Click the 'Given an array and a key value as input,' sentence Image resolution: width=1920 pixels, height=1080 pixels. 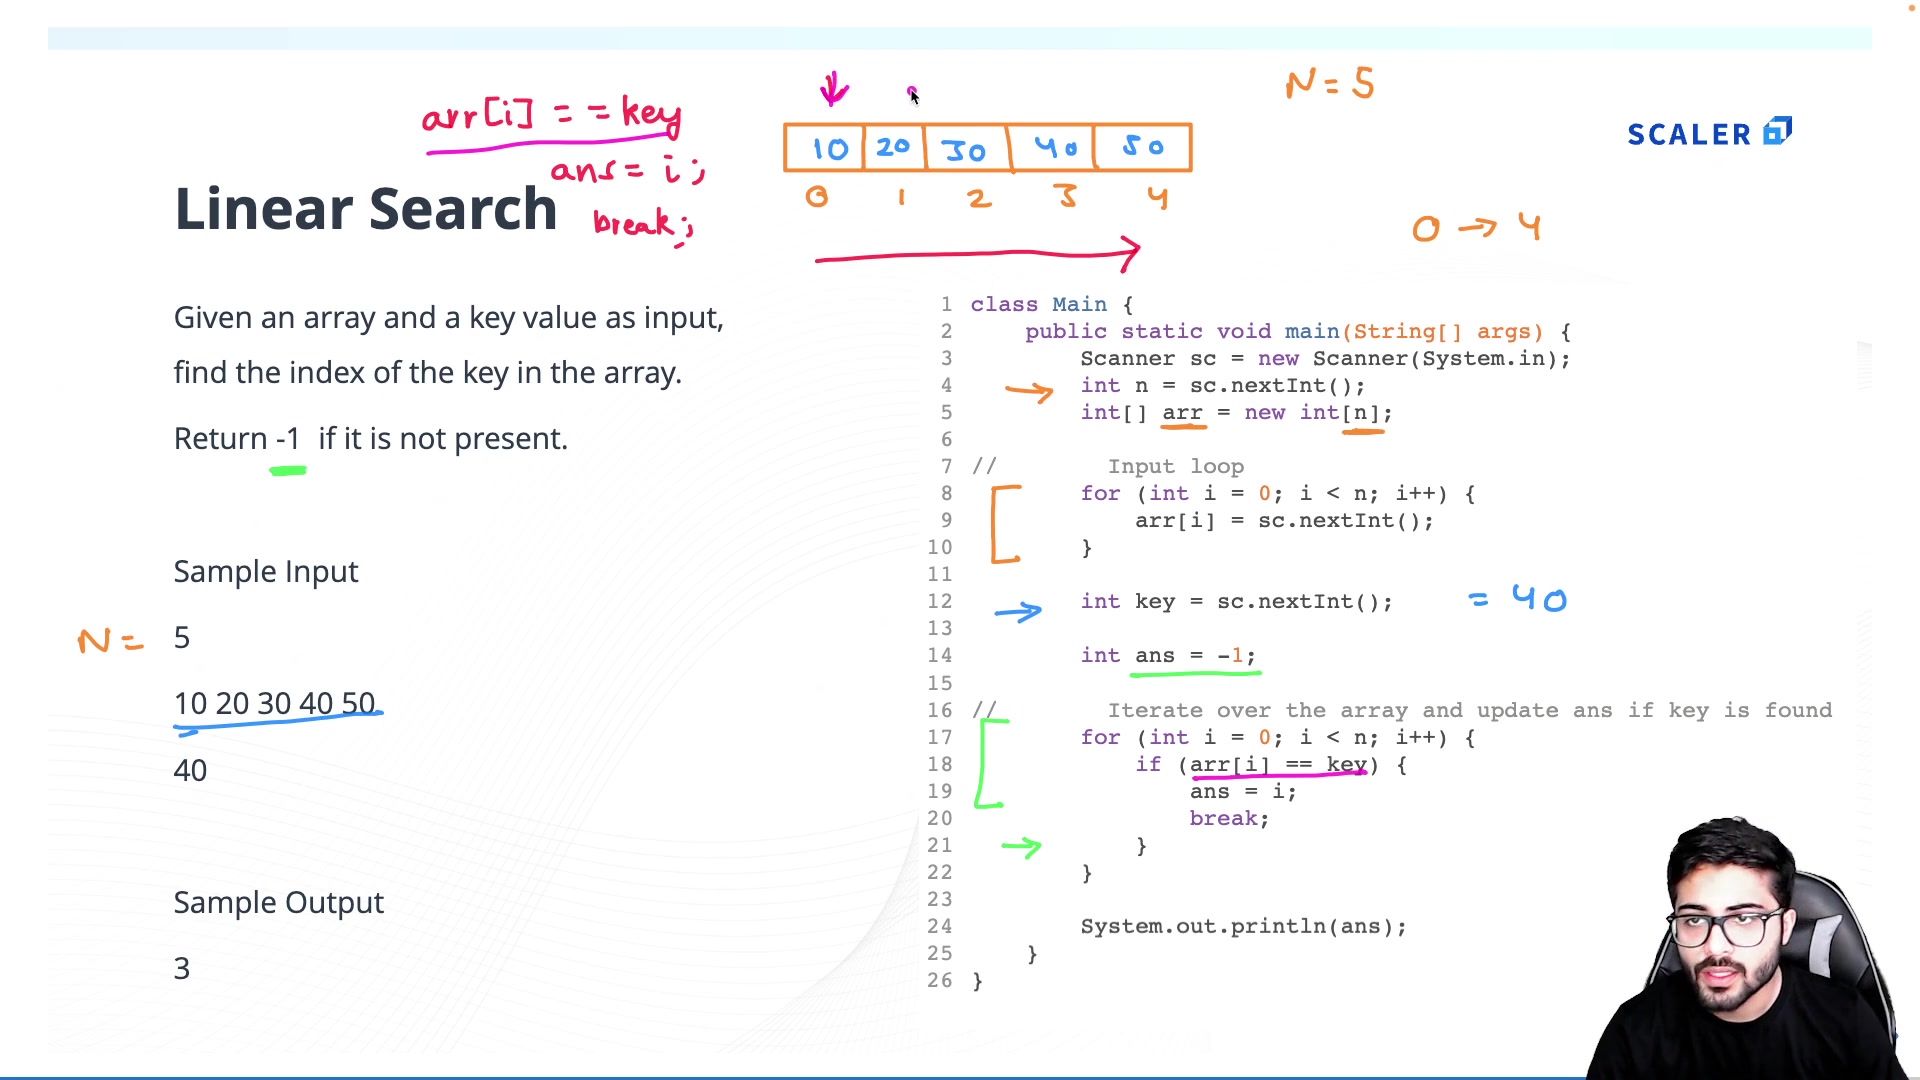[x=448, y=318]
